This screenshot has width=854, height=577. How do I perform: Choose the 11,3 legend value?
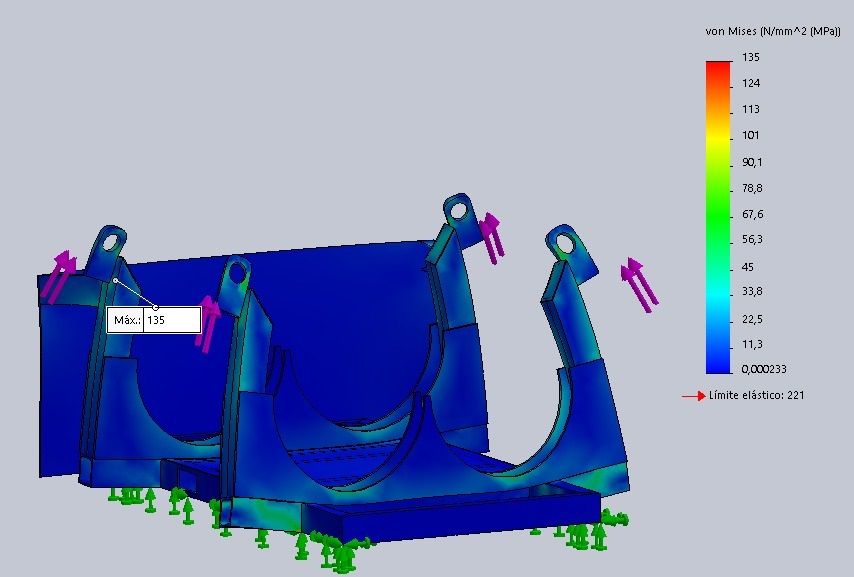click(752, 344)
